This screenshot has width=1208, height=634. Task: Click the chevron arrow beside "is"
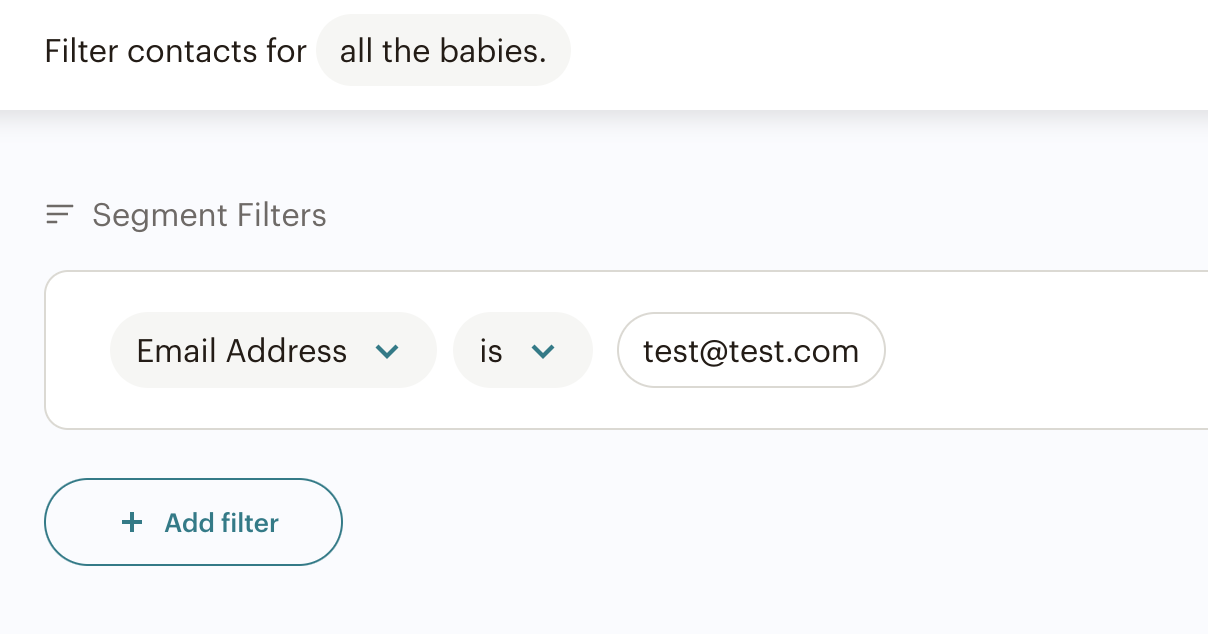[x=543, y=351]
